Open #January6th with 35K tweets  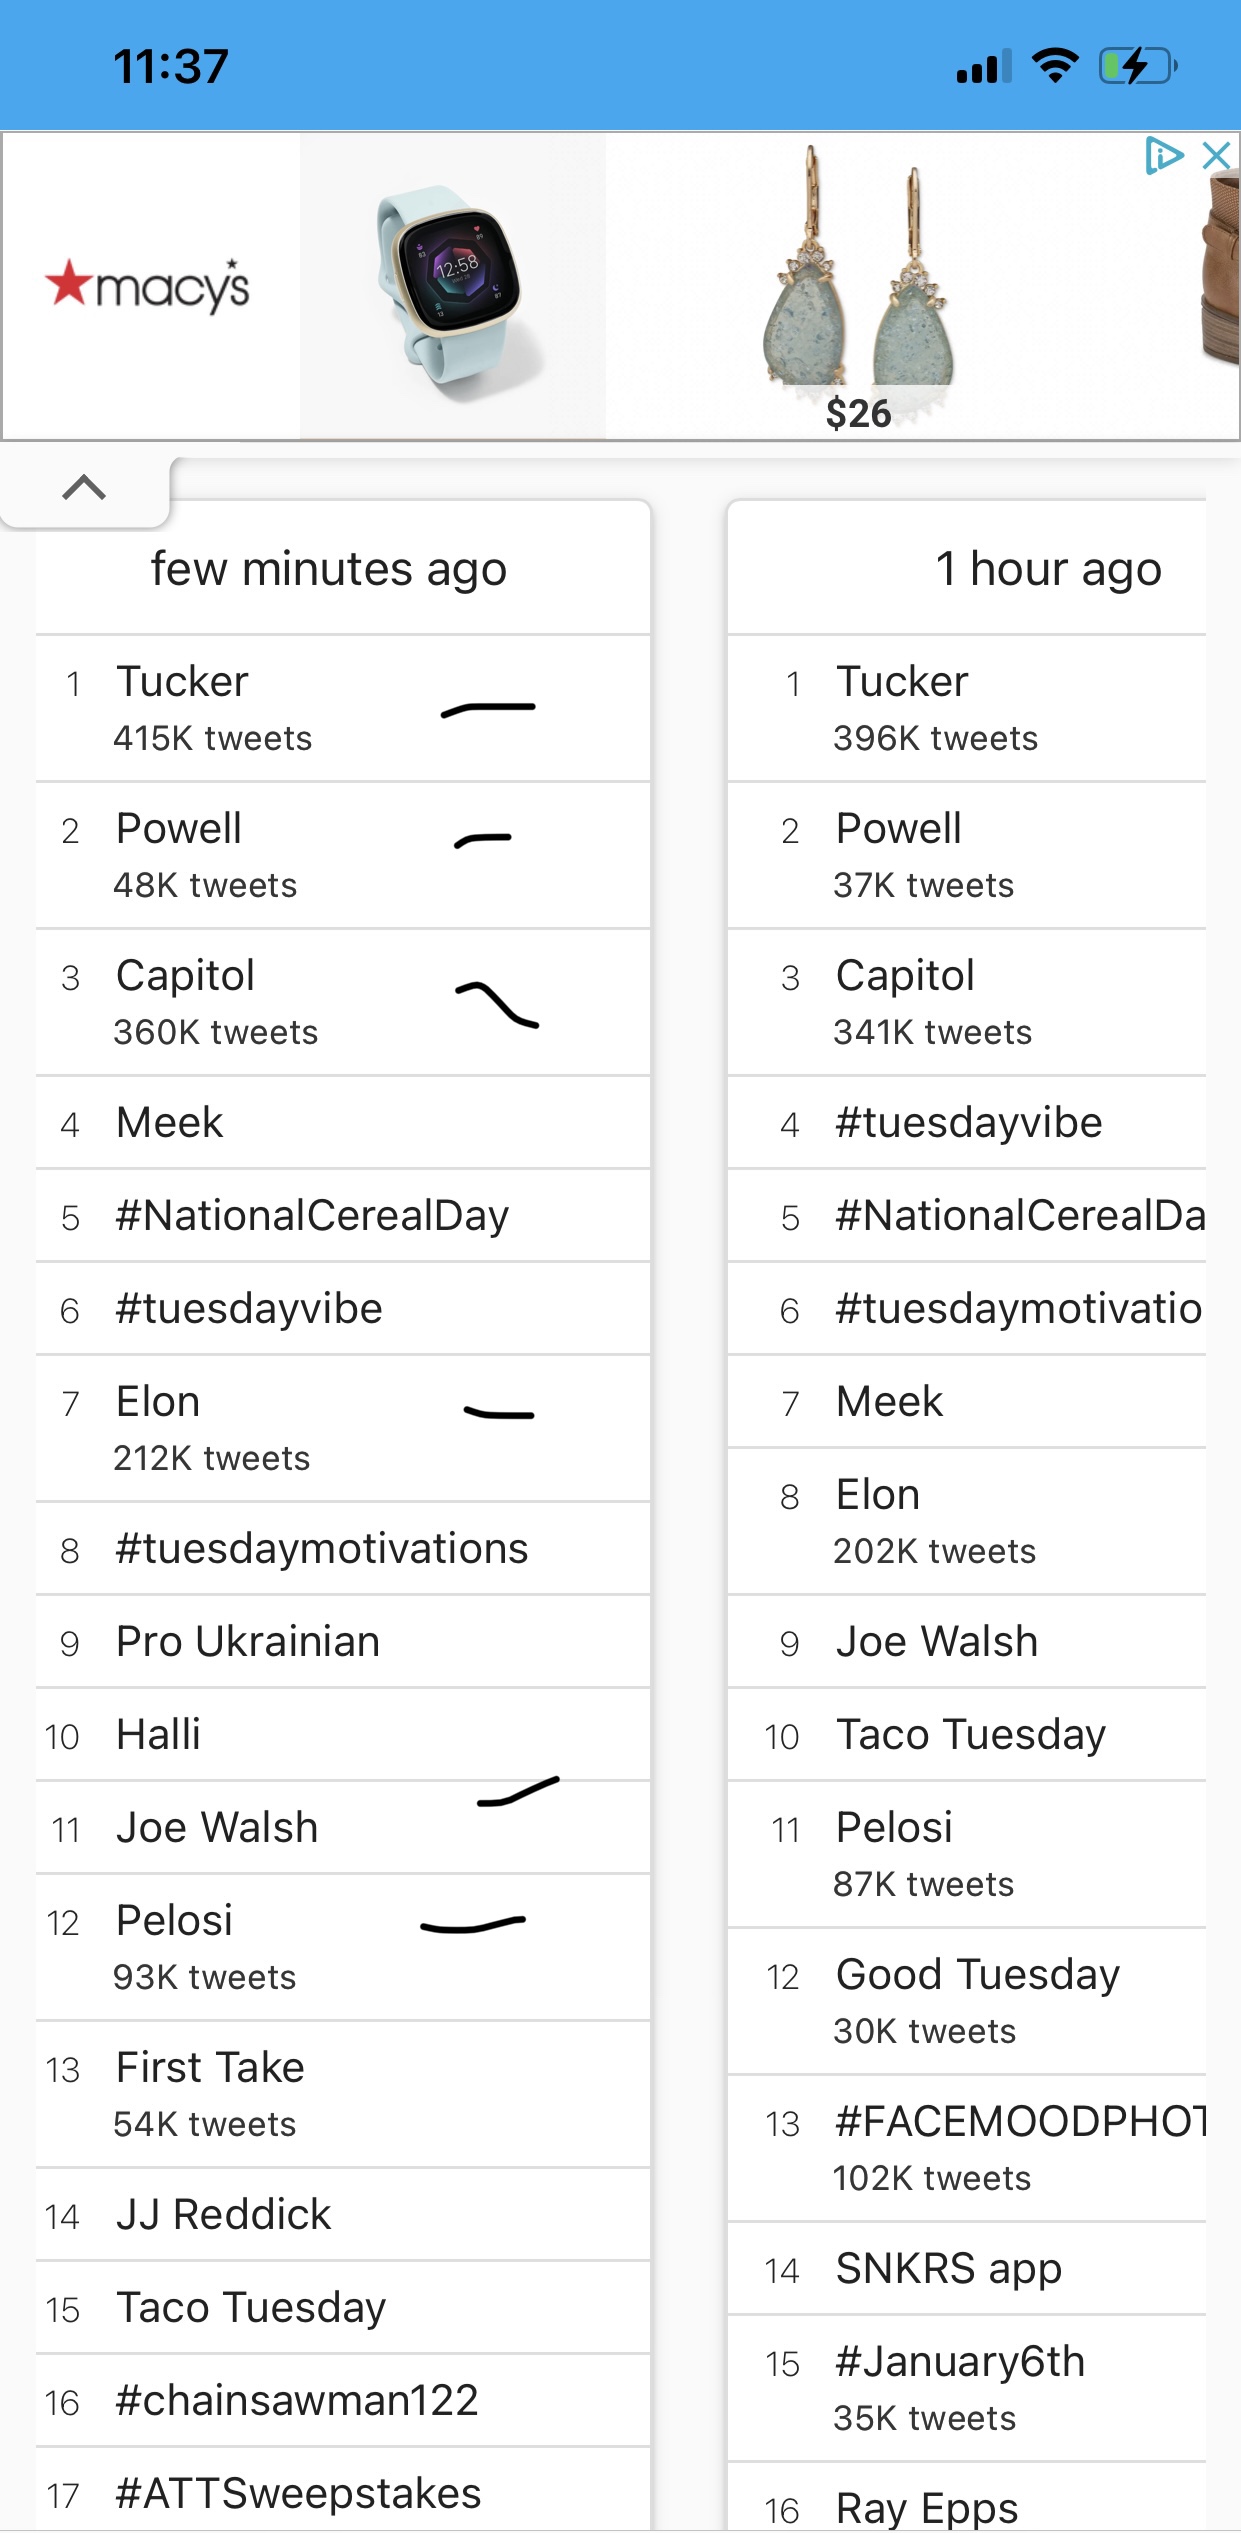coord(967,2388)
